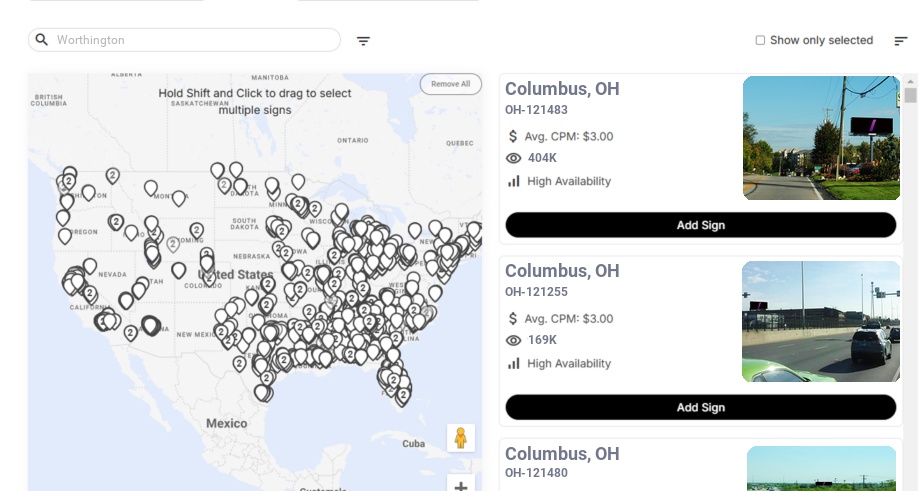Click the availability bars icon for OH-121483
920x491 pixels.
tap(514, 181)
